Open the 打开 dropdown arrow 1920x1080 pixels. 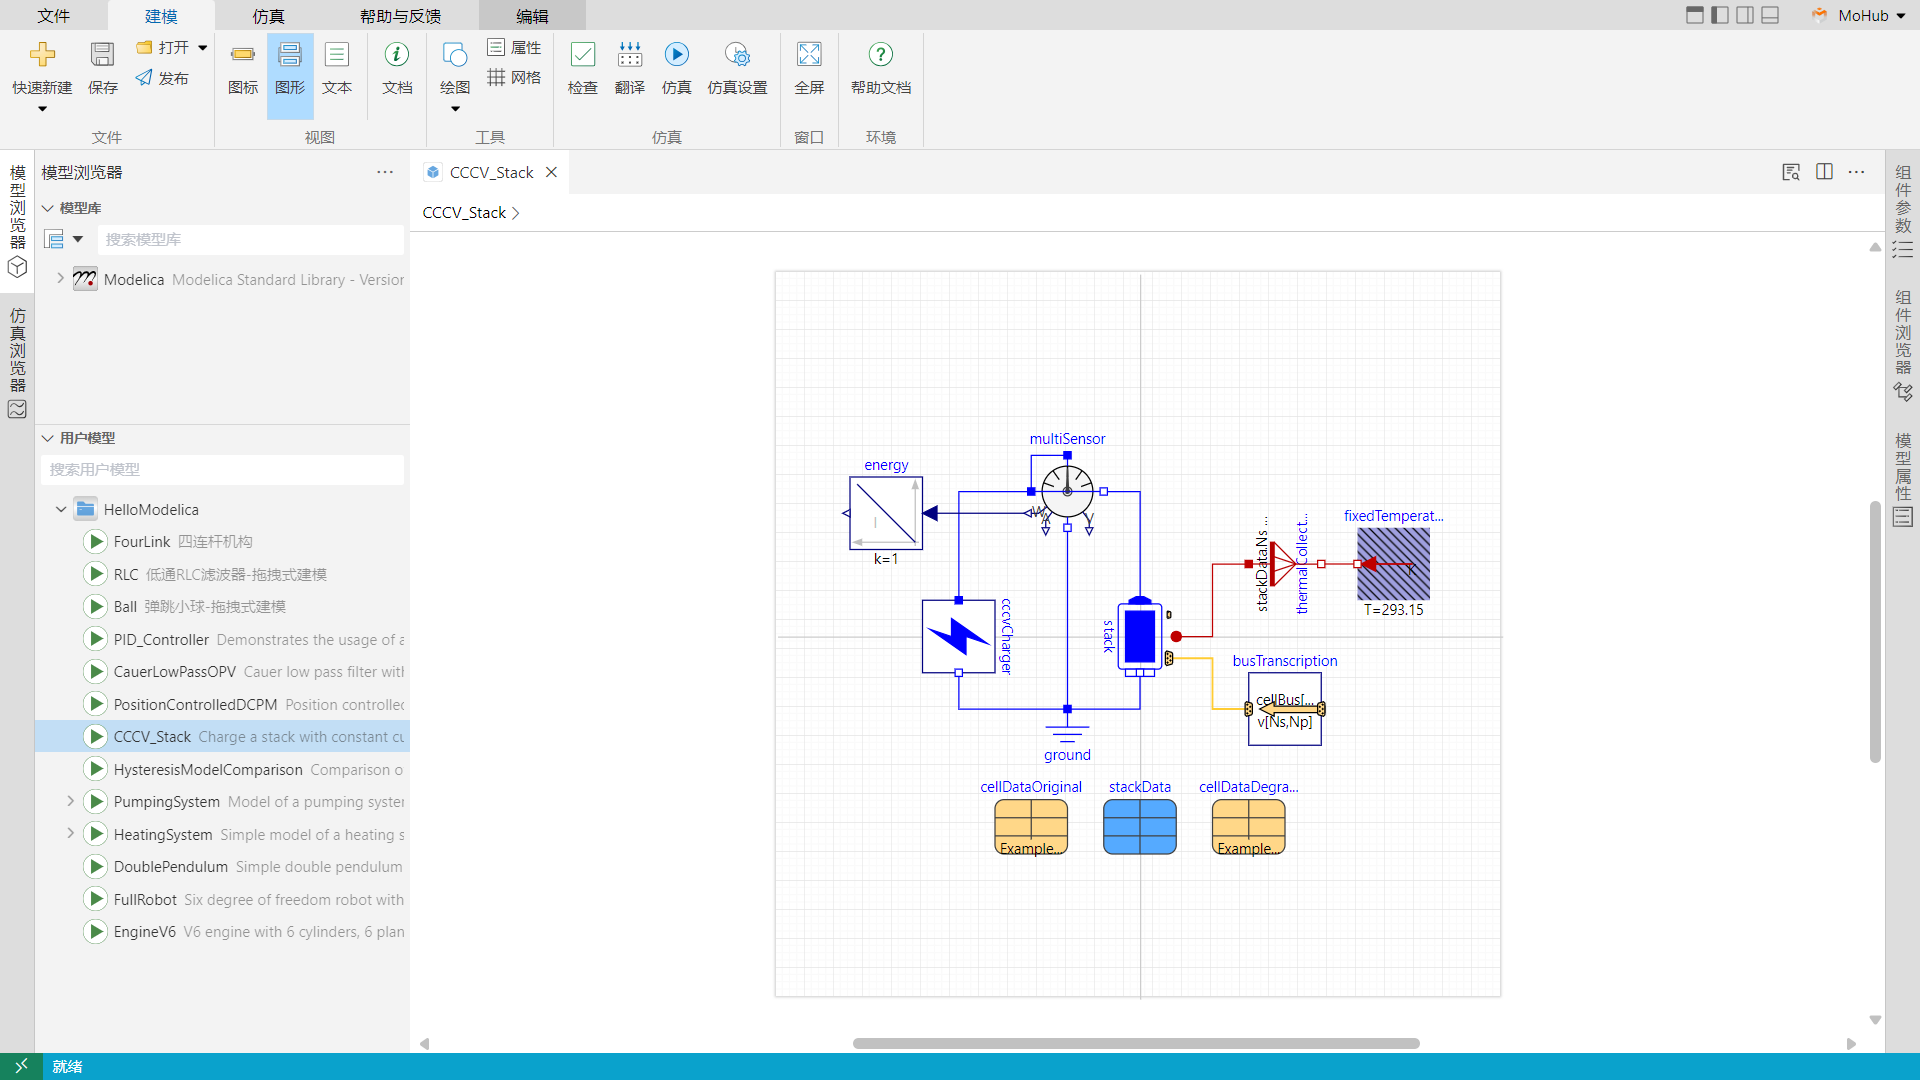(x=203, y=47)
